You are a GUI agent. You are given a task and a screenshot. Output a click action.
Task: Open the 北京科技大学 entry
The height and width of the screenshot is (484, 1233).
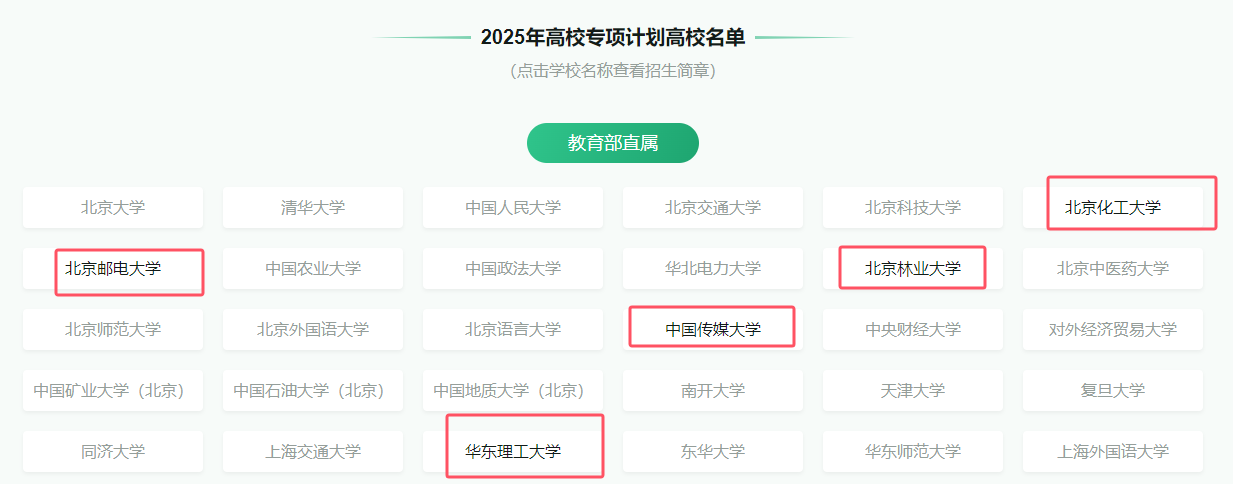click(x=913, y=208)
